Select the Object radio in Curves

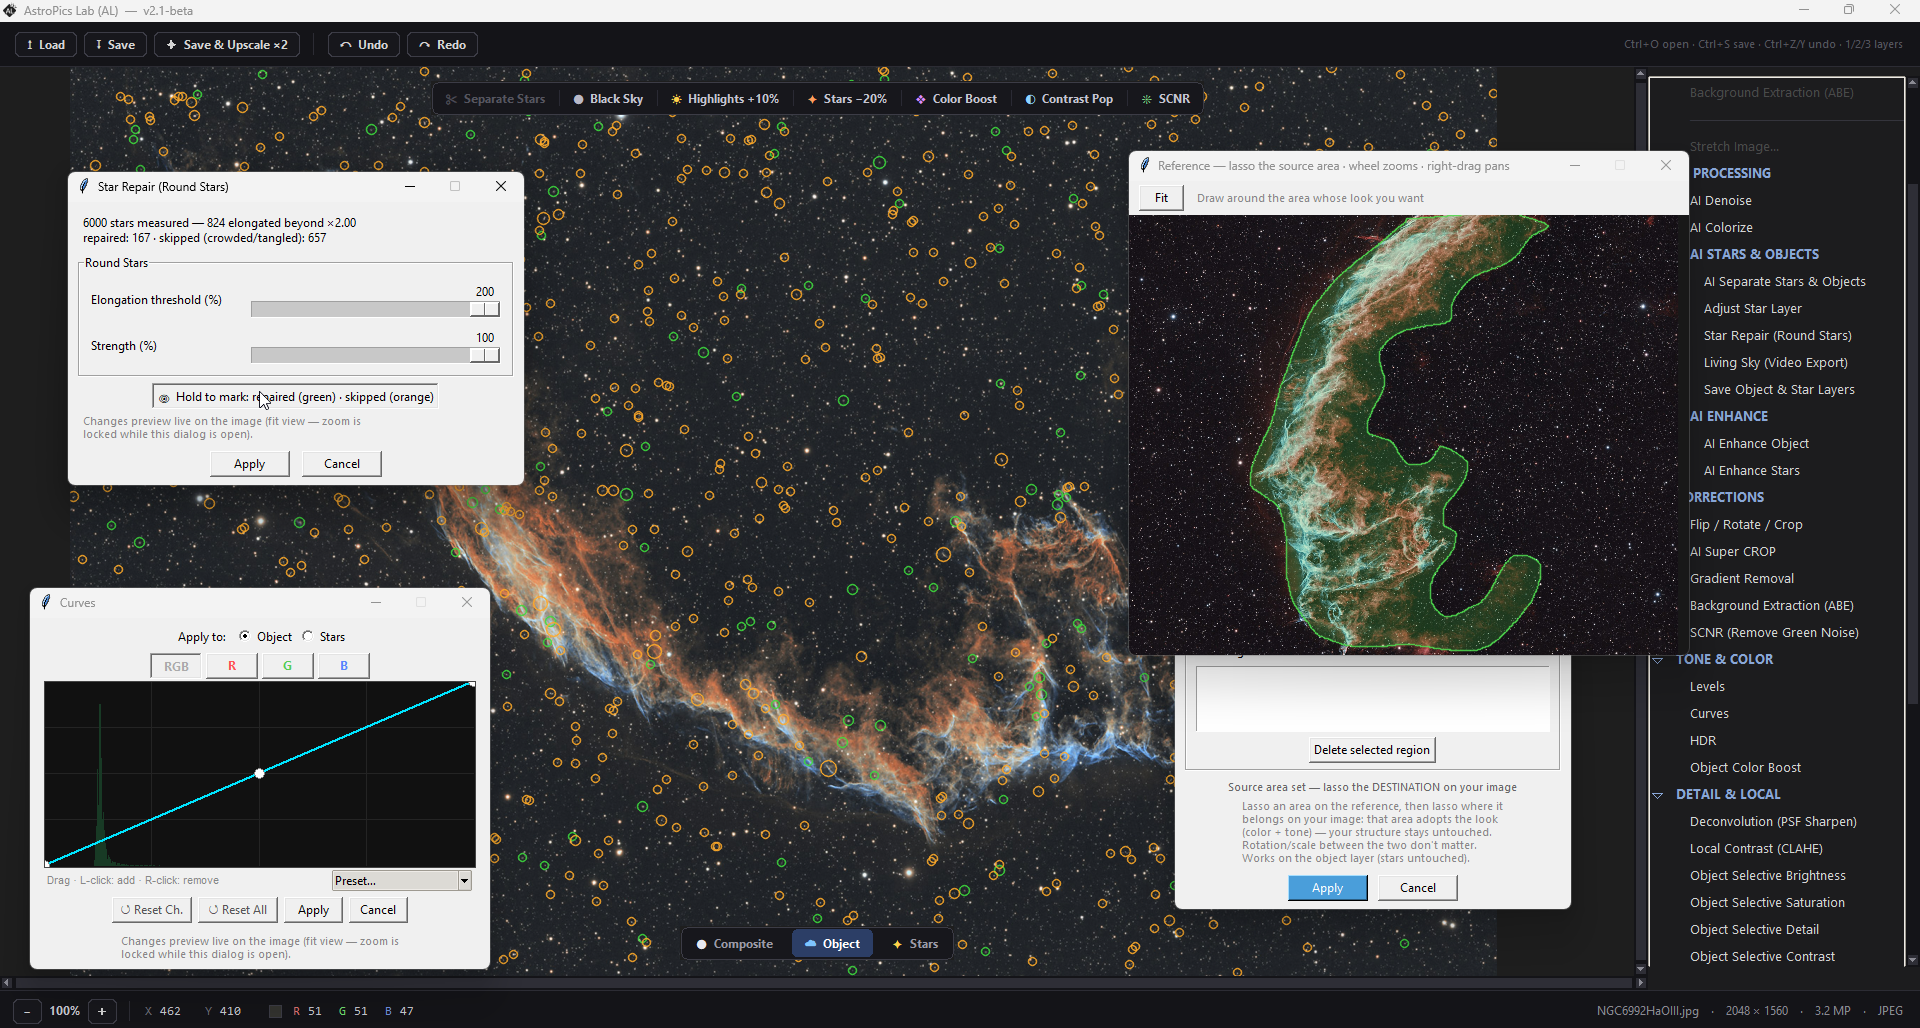click(266, 636)
